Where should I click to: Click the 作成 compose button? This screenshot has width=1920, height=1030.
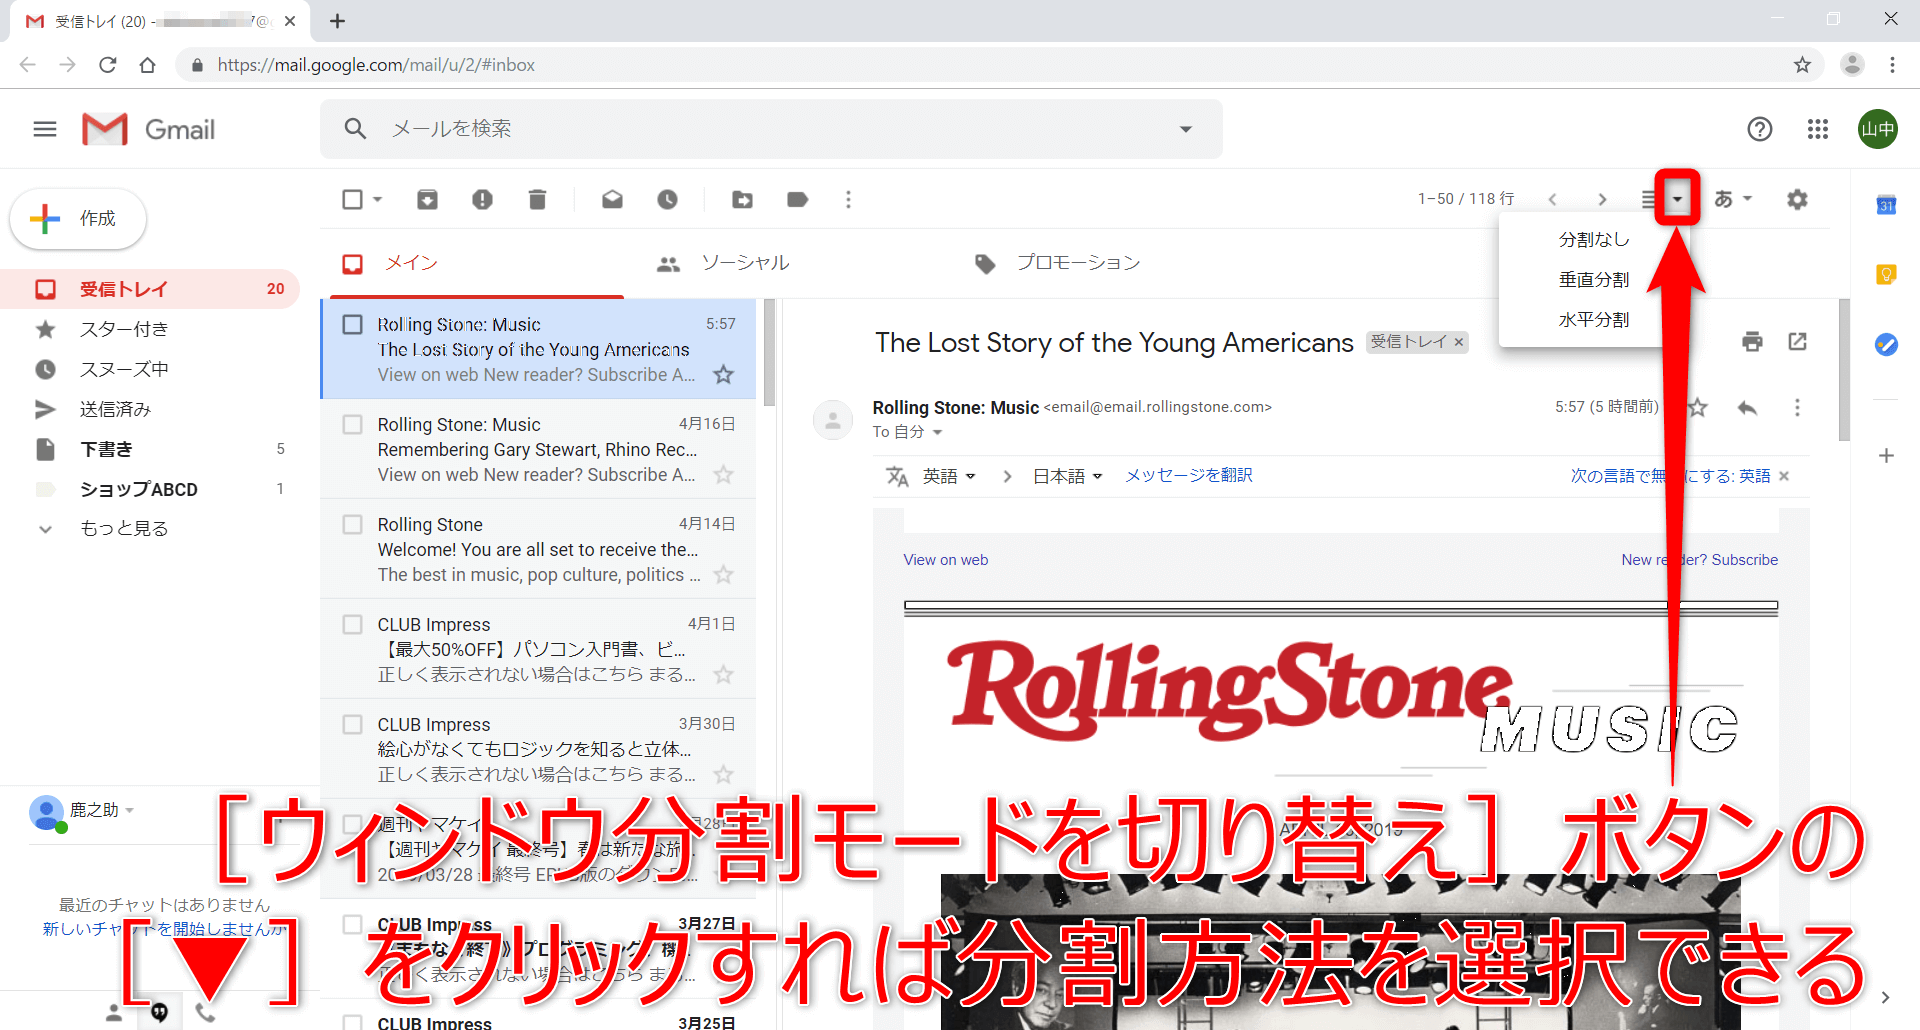pyautogui.click(x=79, y=218)
